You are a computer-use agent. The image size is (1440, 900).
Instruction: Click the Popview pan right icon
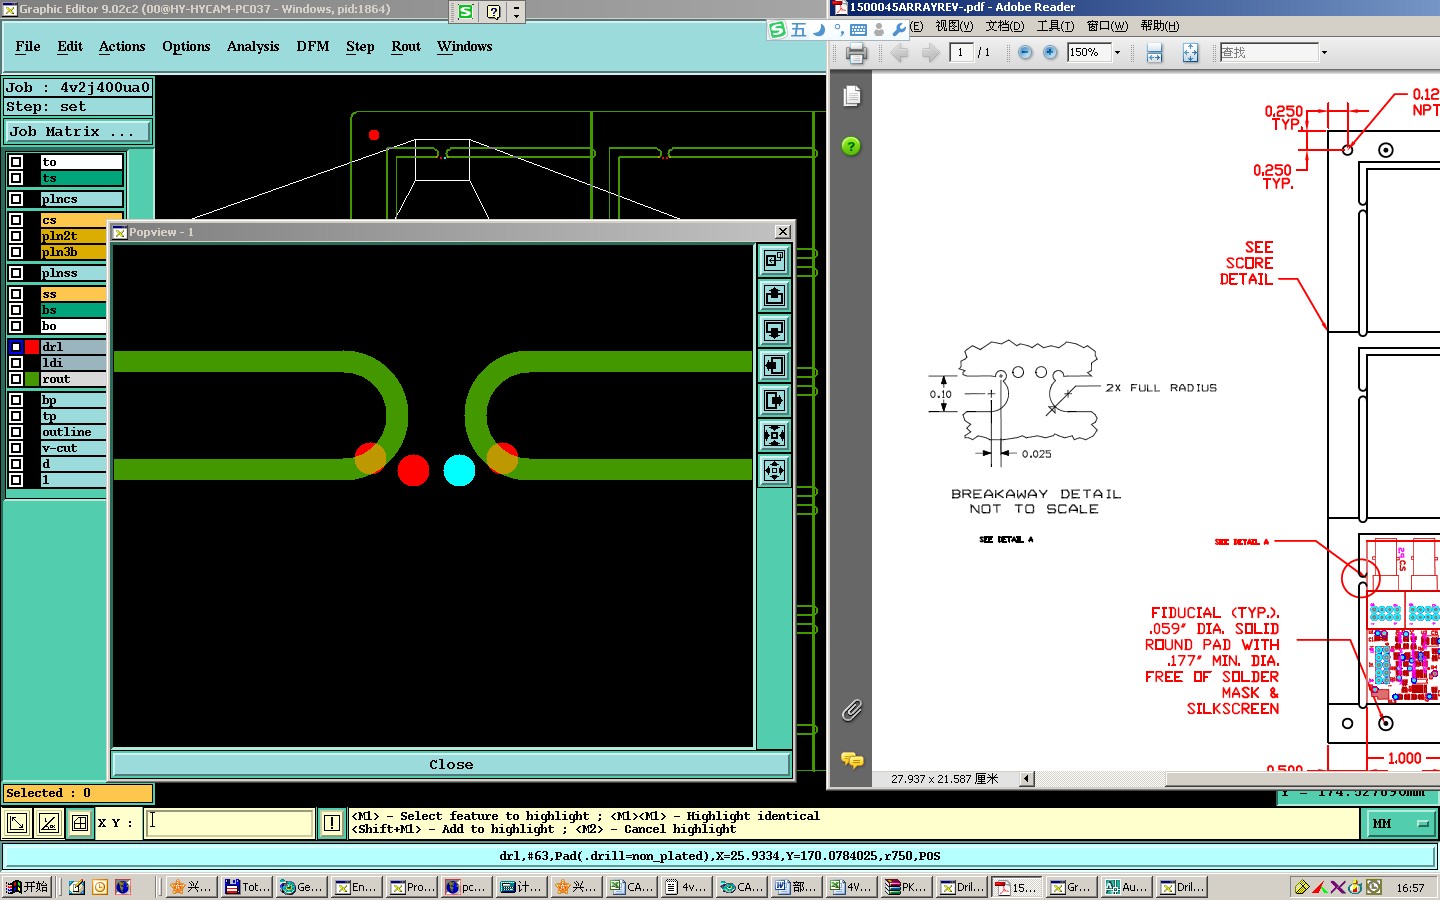point(774,401)
